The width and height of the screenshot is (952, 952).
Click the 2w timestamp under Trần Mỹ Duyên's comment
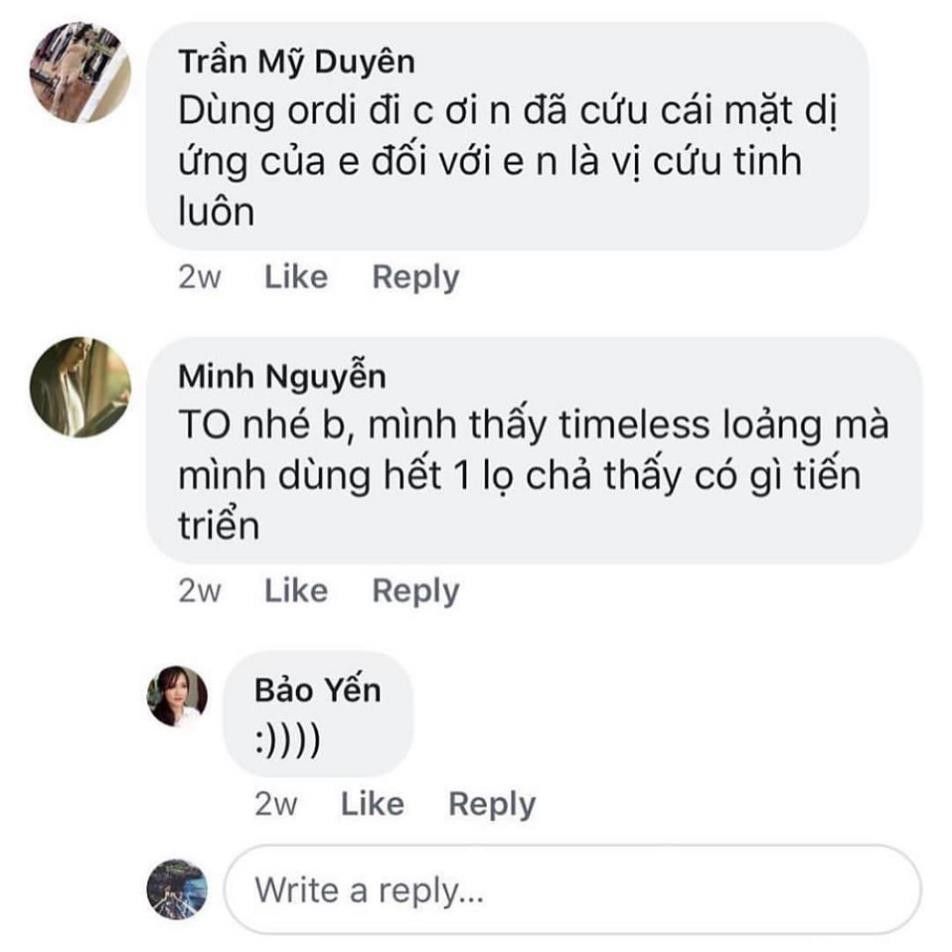click(x=199, y=277)
